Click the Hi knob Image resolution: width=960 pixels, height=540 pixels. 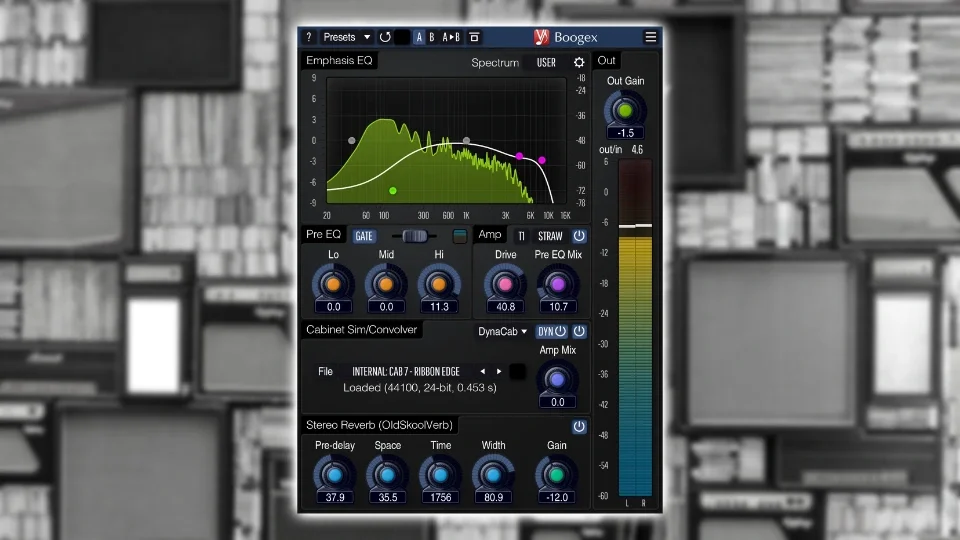pos(439,284)
